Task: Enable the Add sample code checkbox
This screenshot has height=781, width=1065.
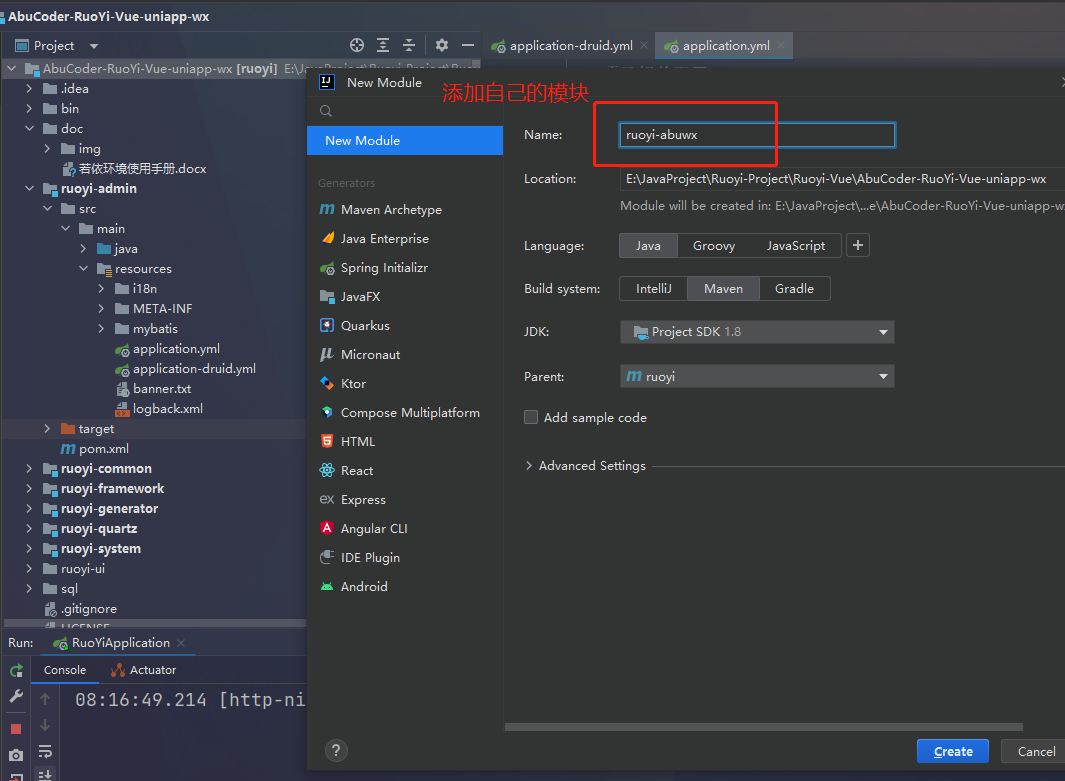Action: [531, 417]
